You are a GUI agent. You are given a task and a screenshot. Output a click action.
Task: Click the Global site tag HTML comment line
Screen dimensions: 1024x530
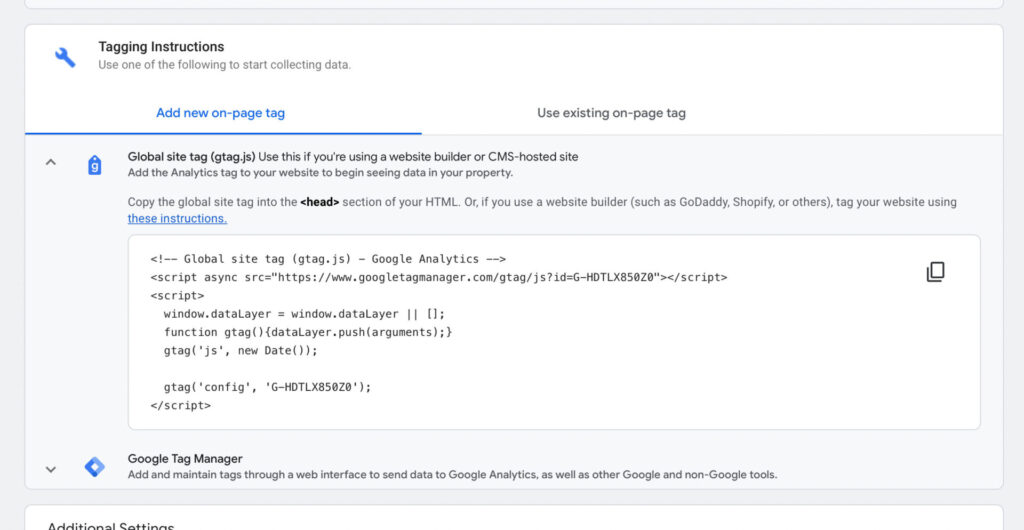[328, 258]
